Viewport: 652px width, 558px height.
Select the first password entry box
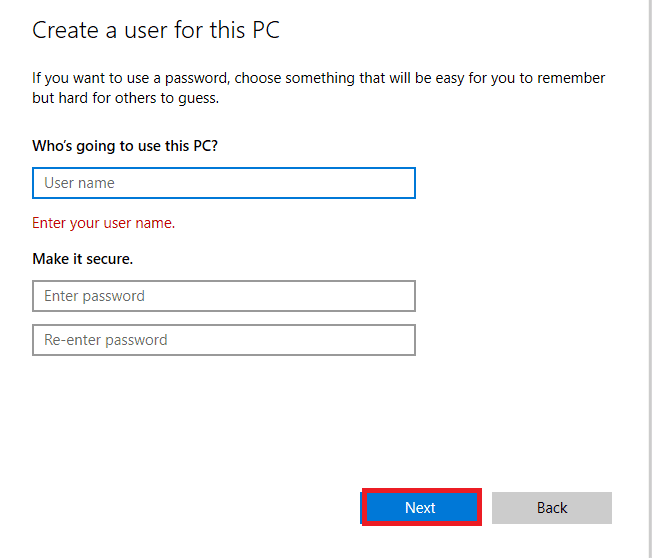point(223,296)
